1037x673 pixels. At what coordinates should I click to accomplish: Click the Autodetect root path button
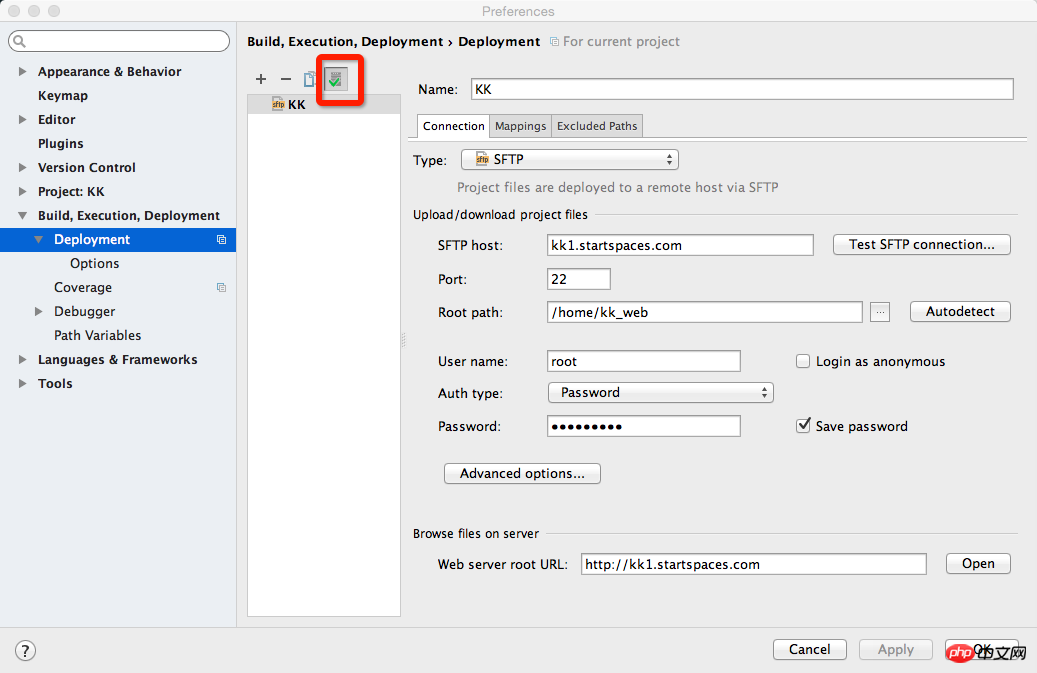click(x=960, y=311)
